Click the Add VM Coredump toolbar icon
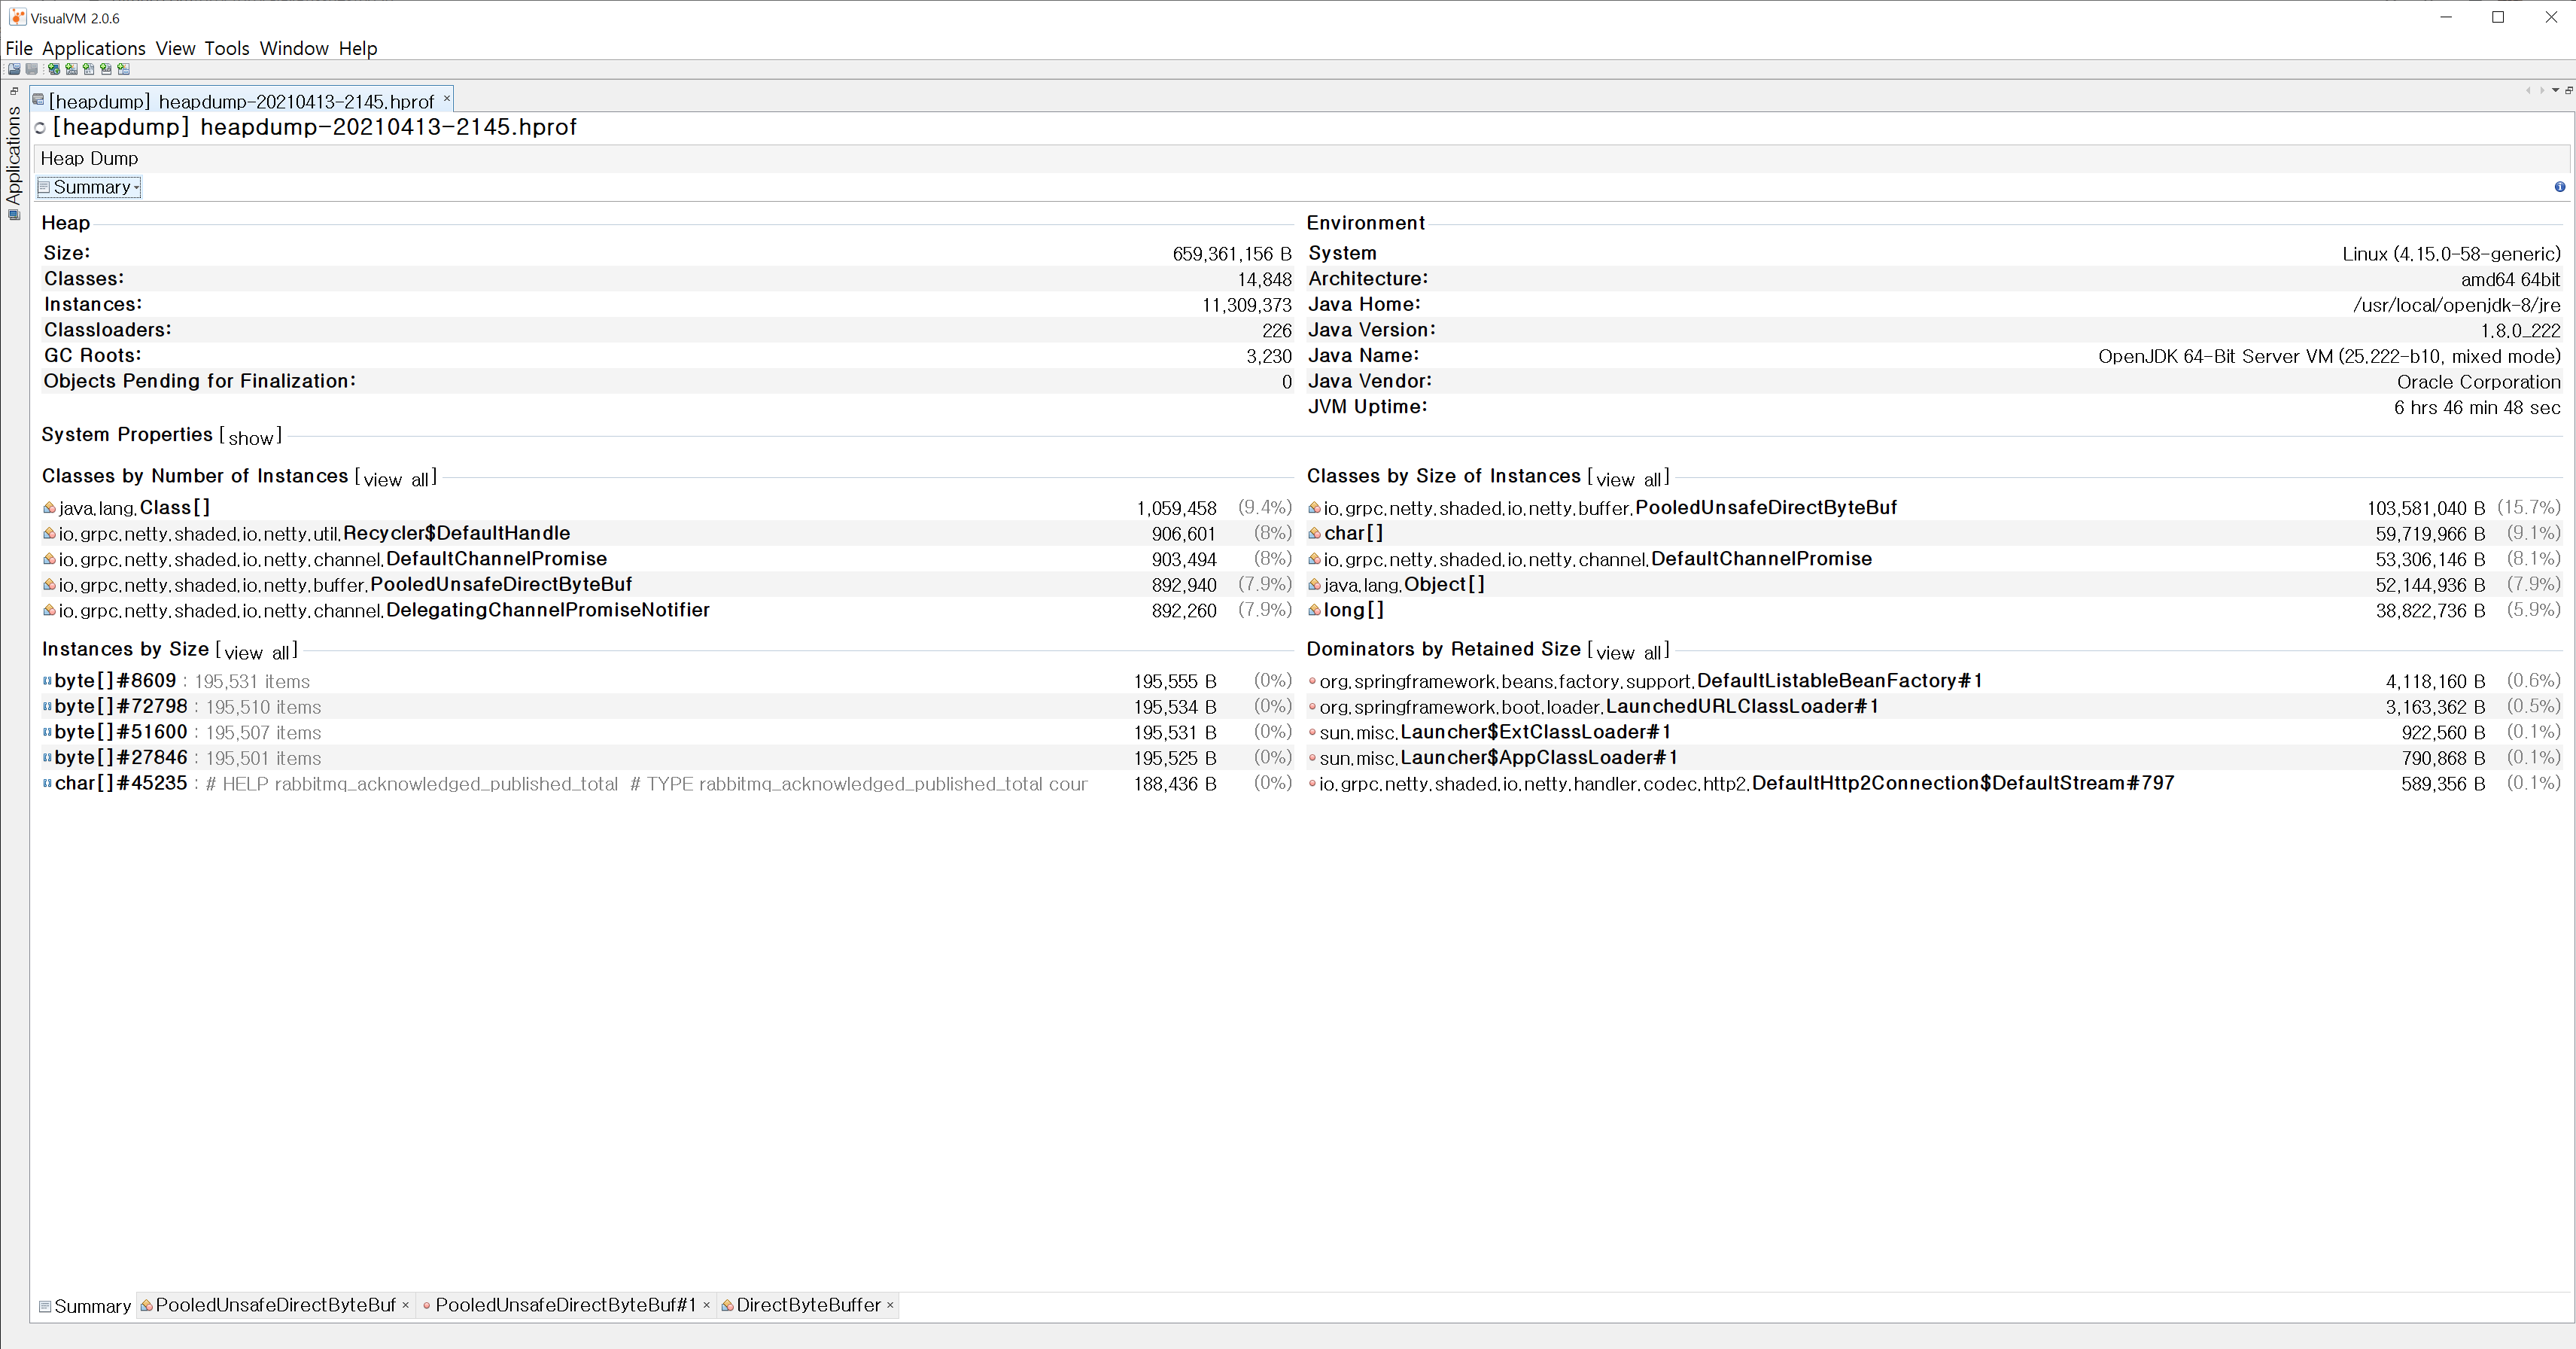The width and height of the screenshot is (2576, 1349). click(x=89, y=69)
